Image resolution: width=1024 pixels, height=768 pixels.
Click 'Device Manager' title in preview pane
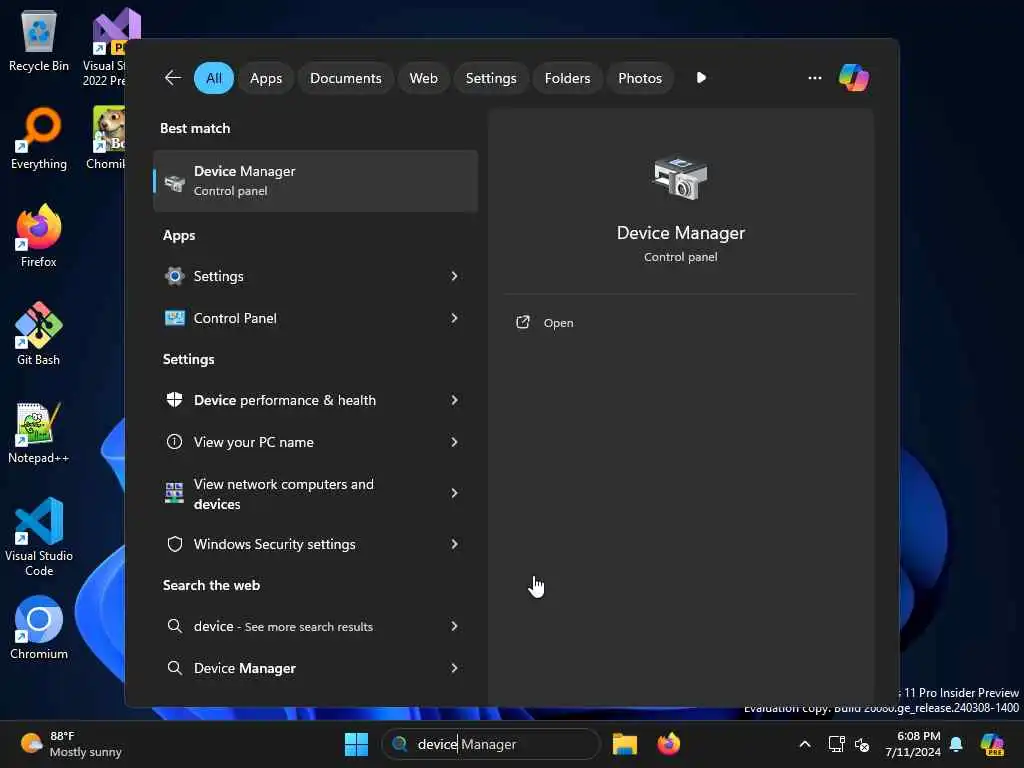[680, 233]
